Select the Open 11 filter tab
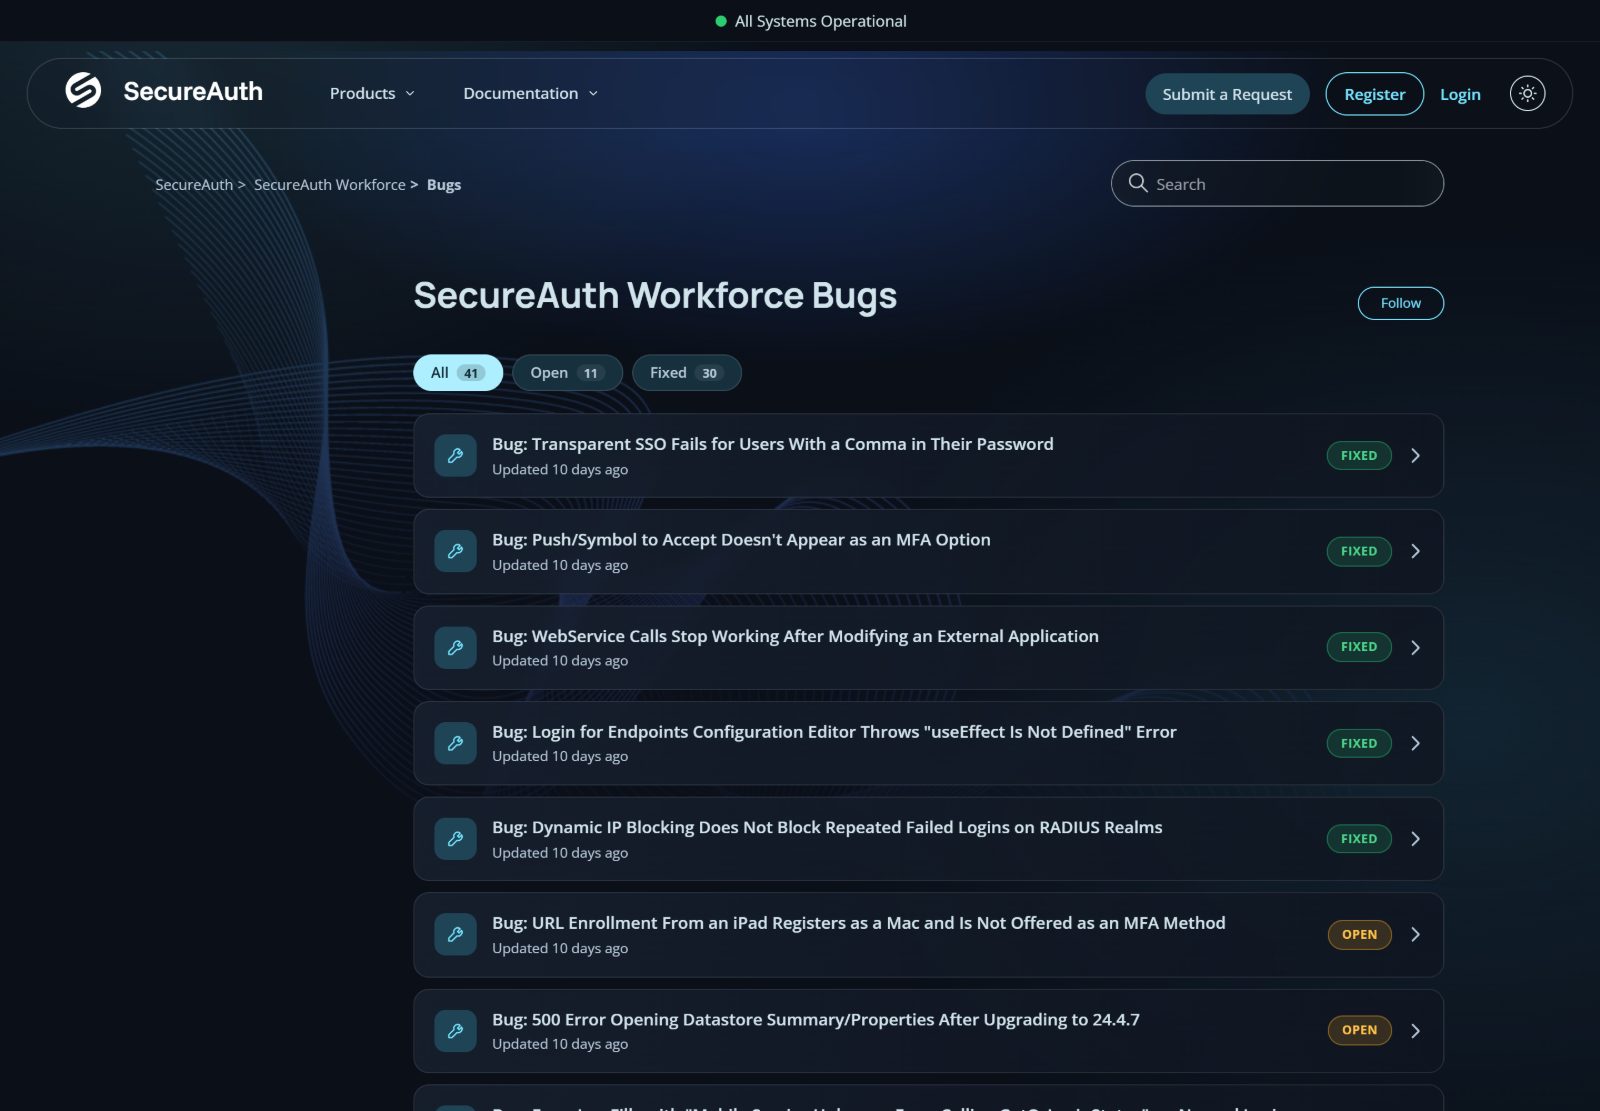The image size is (1600, 1111). 567,373
